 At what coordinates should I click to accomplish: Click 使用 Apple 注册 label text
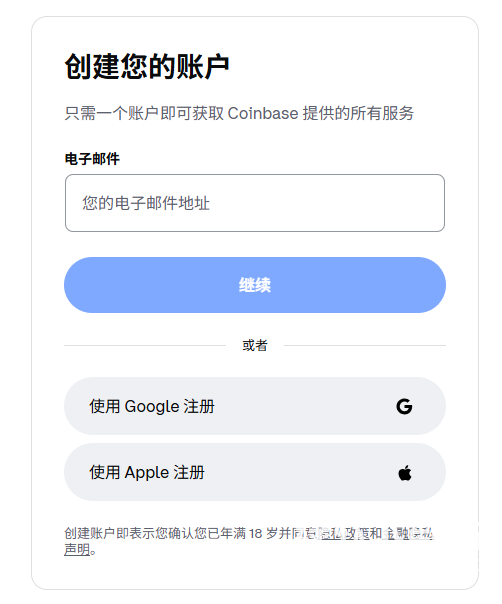pyautogui.click(x=147, y=472)
